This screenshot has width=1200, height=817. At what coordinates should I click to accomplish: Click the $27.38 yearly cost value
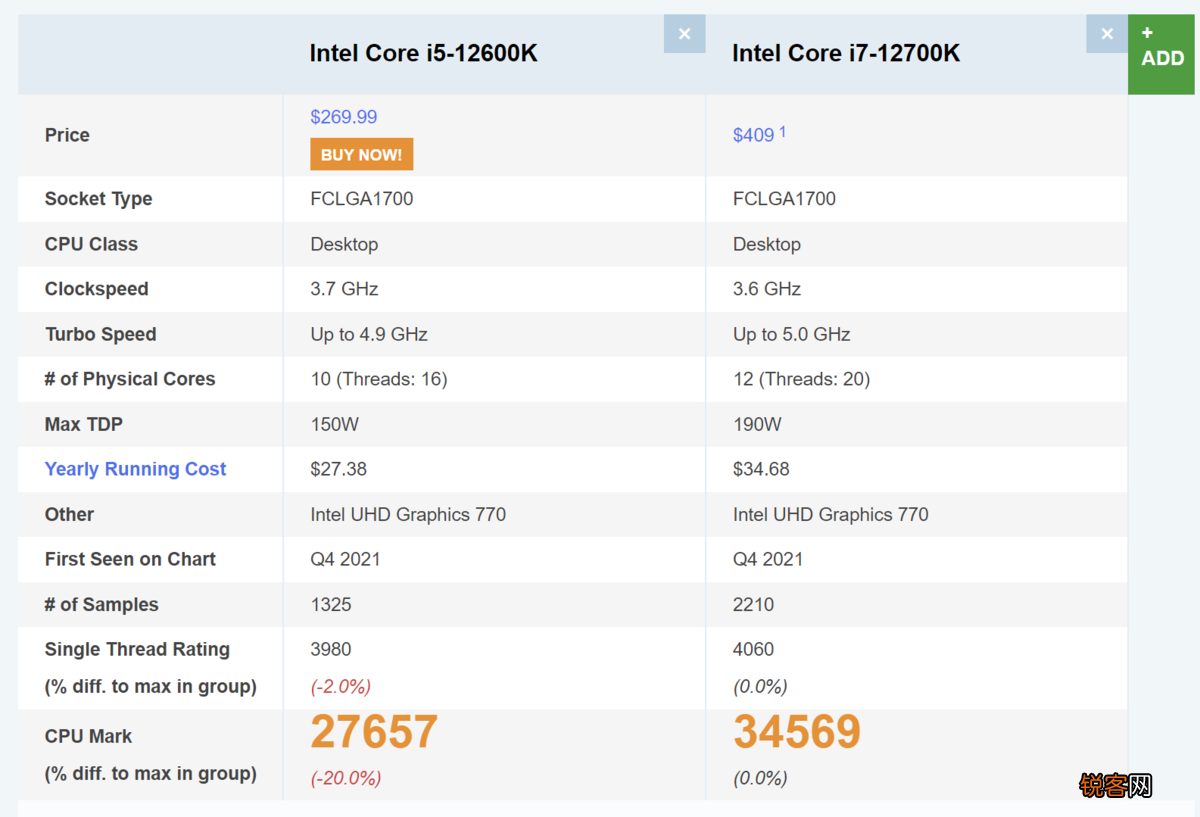pyautogui.click(x=339, y=469)
